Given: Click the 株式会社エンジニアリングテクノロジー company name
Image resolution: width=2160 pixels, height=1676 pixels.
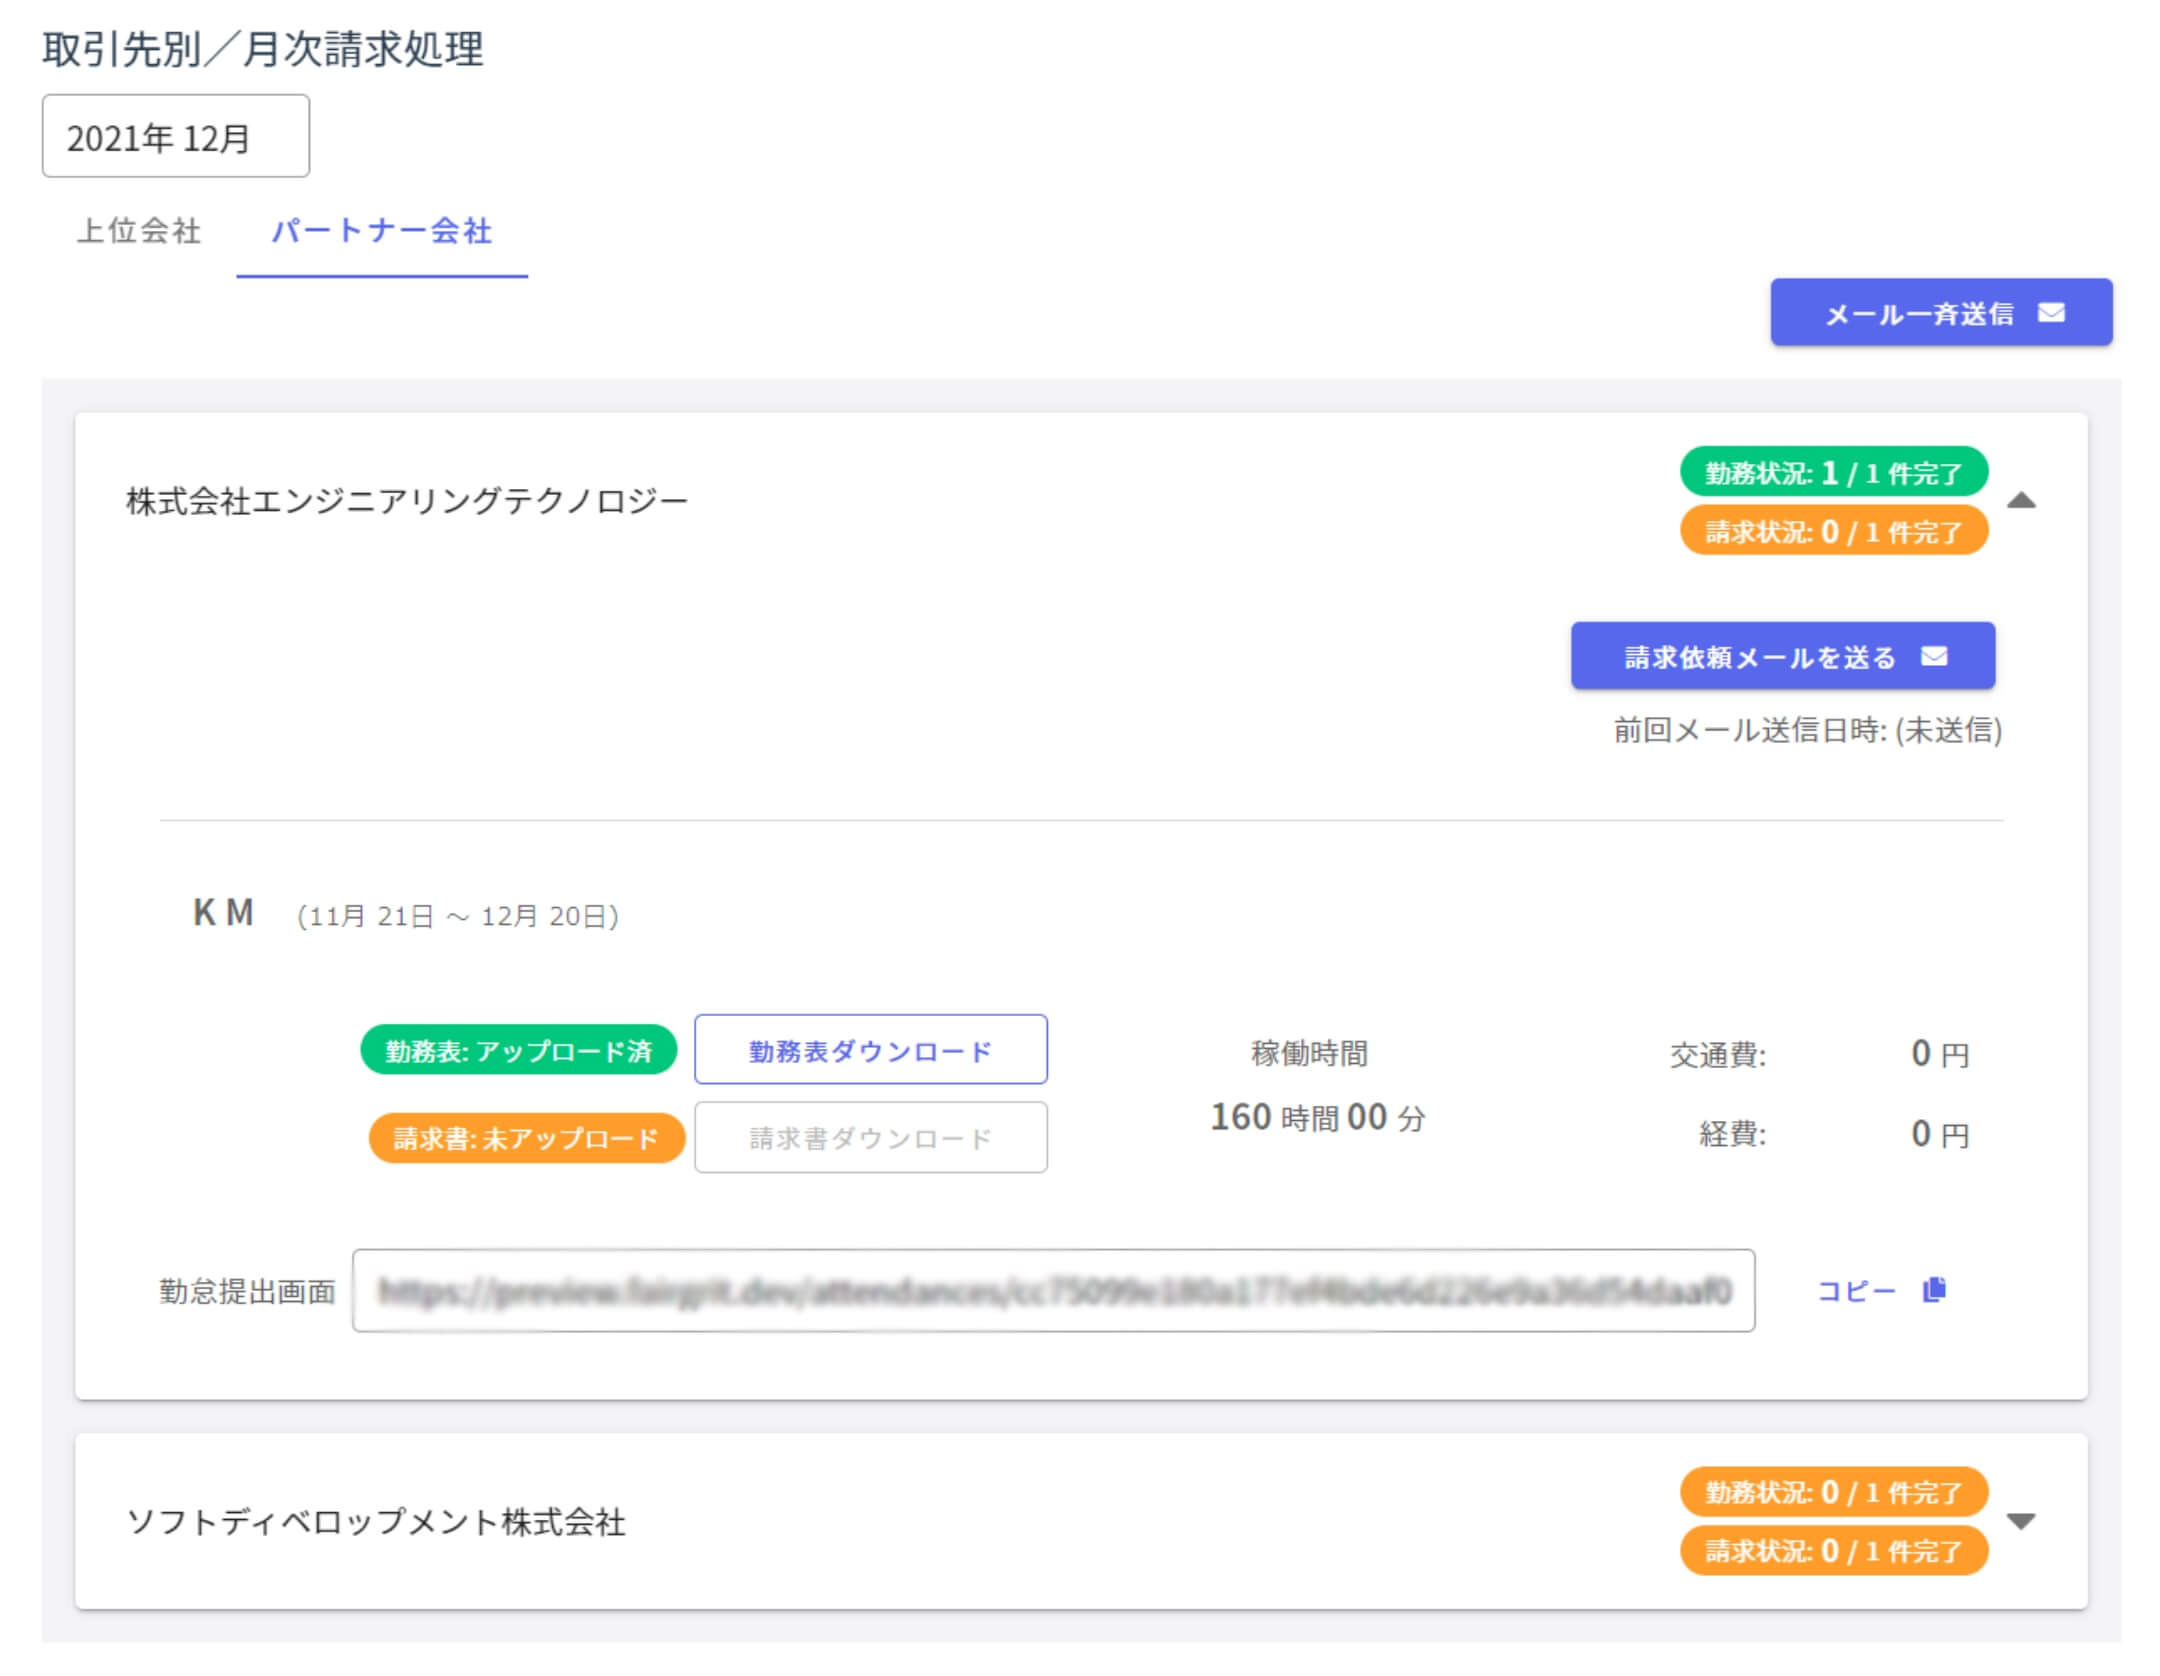Looking at the screenshot, I should pyautogui.click(x=407, y=500).
